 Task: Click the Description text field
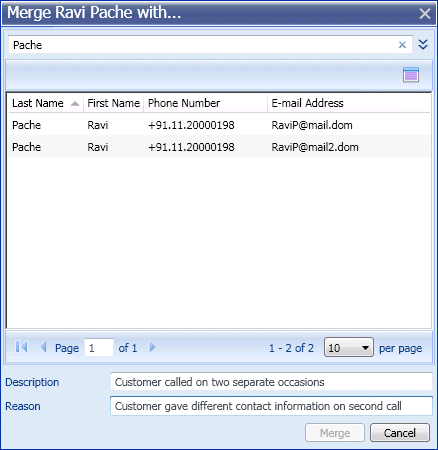pyautogui.click(x=271, y=382)
